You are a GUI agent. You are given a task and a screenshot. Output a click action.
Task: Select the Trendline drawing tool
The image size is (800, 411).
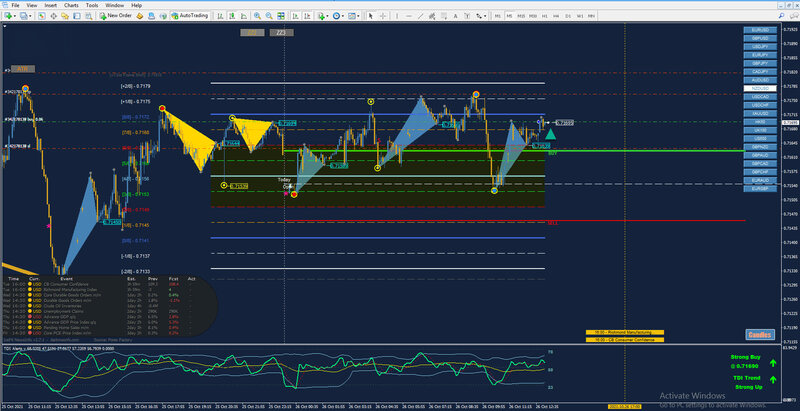click(420, 16)
